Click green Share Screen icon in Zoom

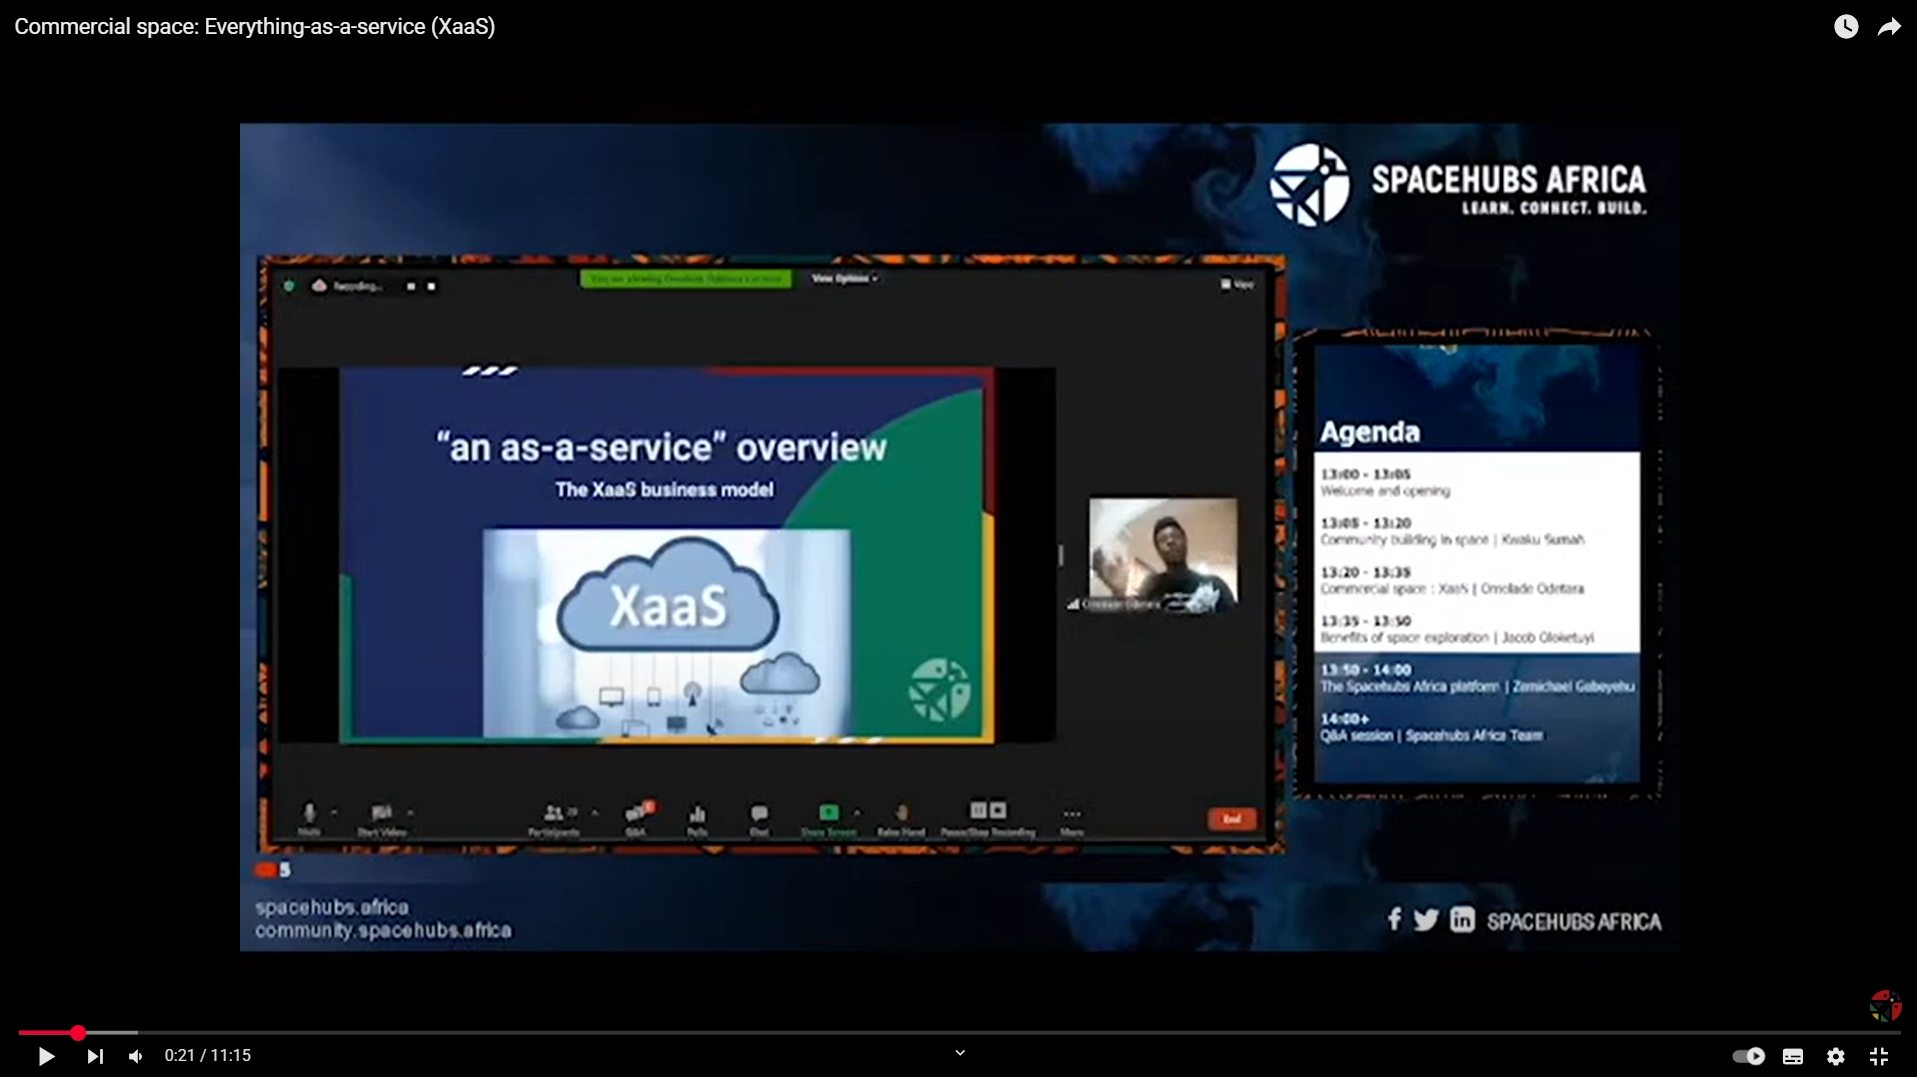[x=828, y=818]
